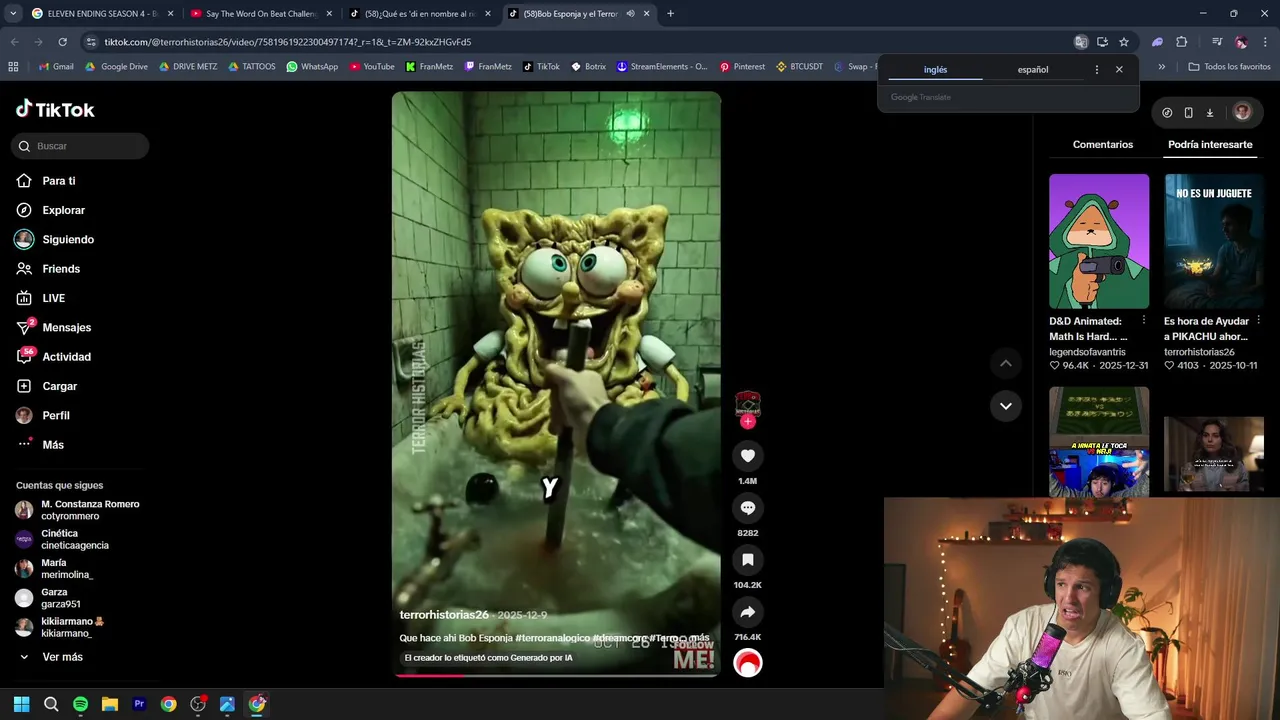Share video with arrow icon

(x=747, y=612)
